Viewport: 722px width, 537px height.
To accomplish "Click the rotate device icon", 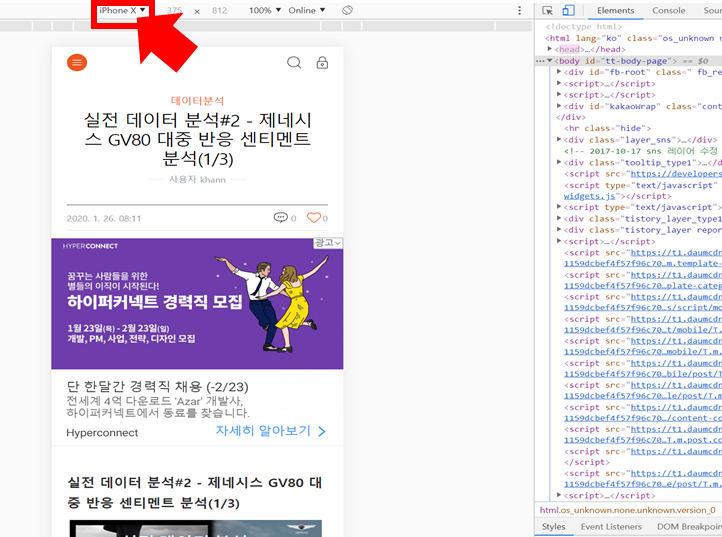I will 348,10.
